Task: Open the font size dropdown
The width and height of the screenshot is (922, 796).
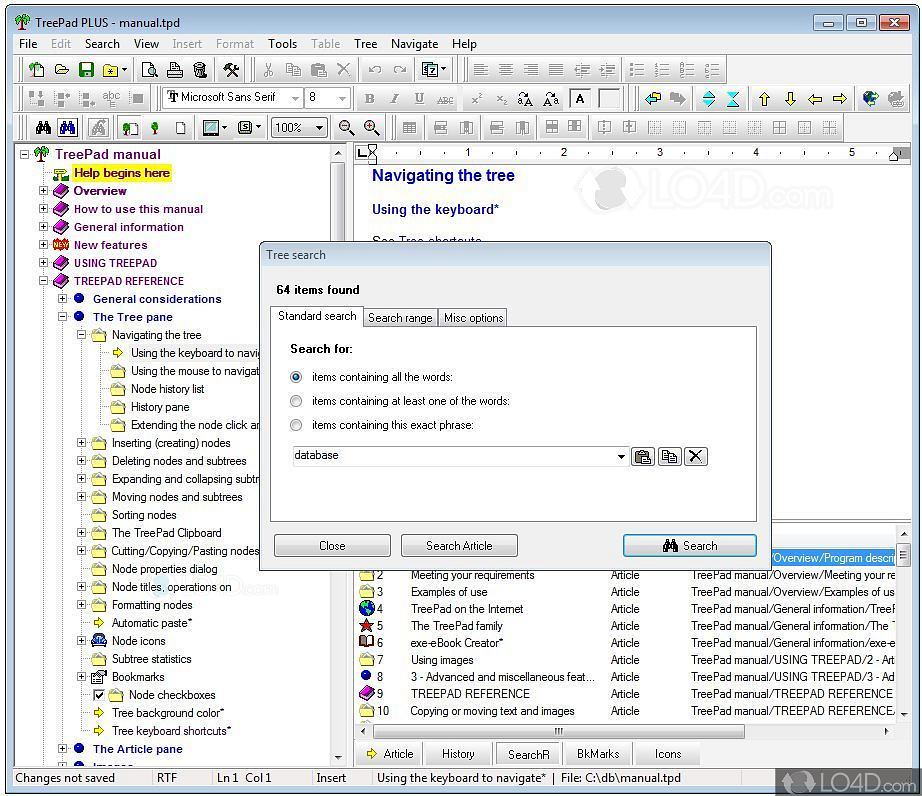Action: click(342, 98)
